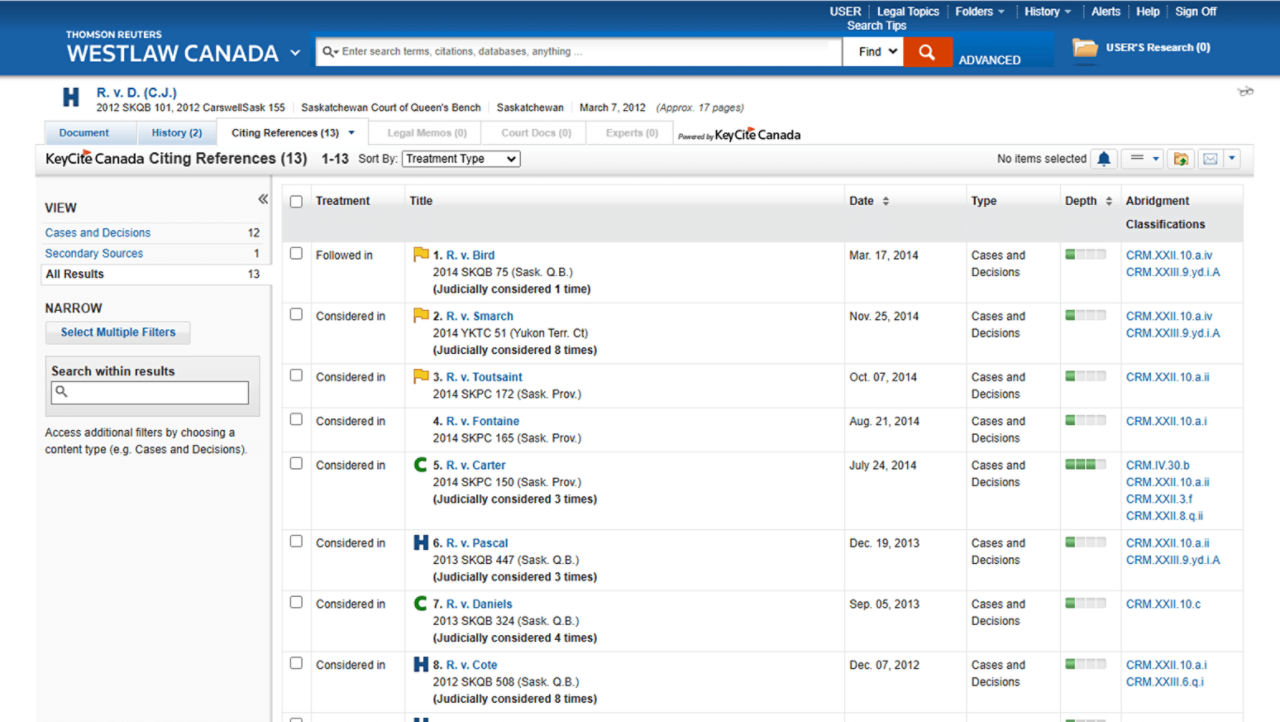
Task: Select the Document tab
Action: tap(90, 132)
